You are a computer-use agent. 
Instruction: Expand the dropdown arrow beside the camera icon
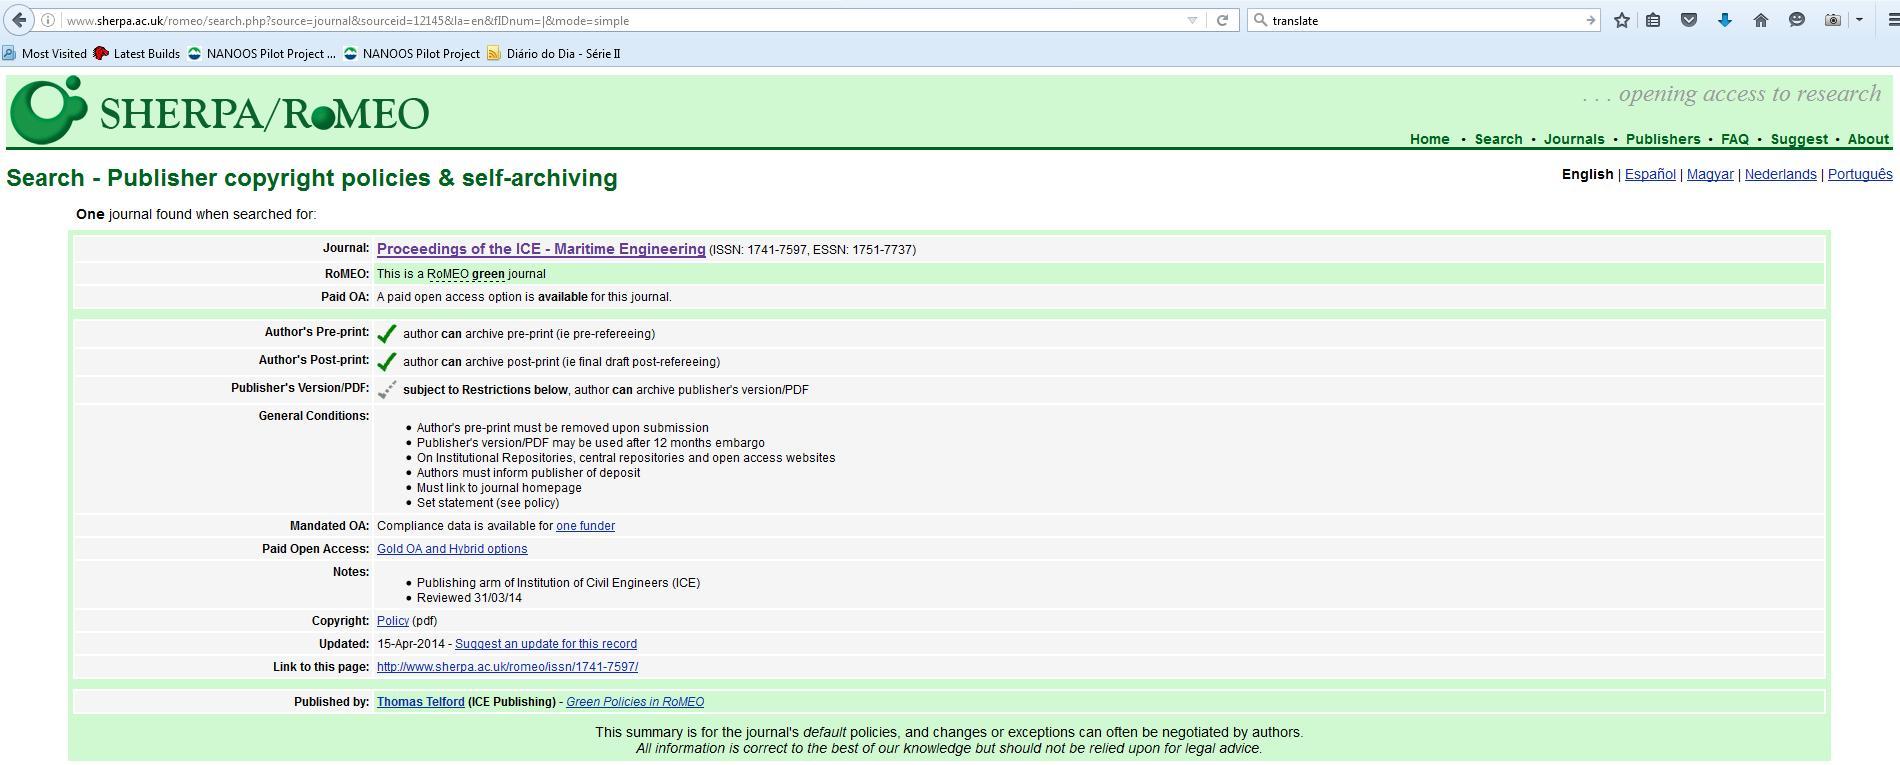point(1859,20)
